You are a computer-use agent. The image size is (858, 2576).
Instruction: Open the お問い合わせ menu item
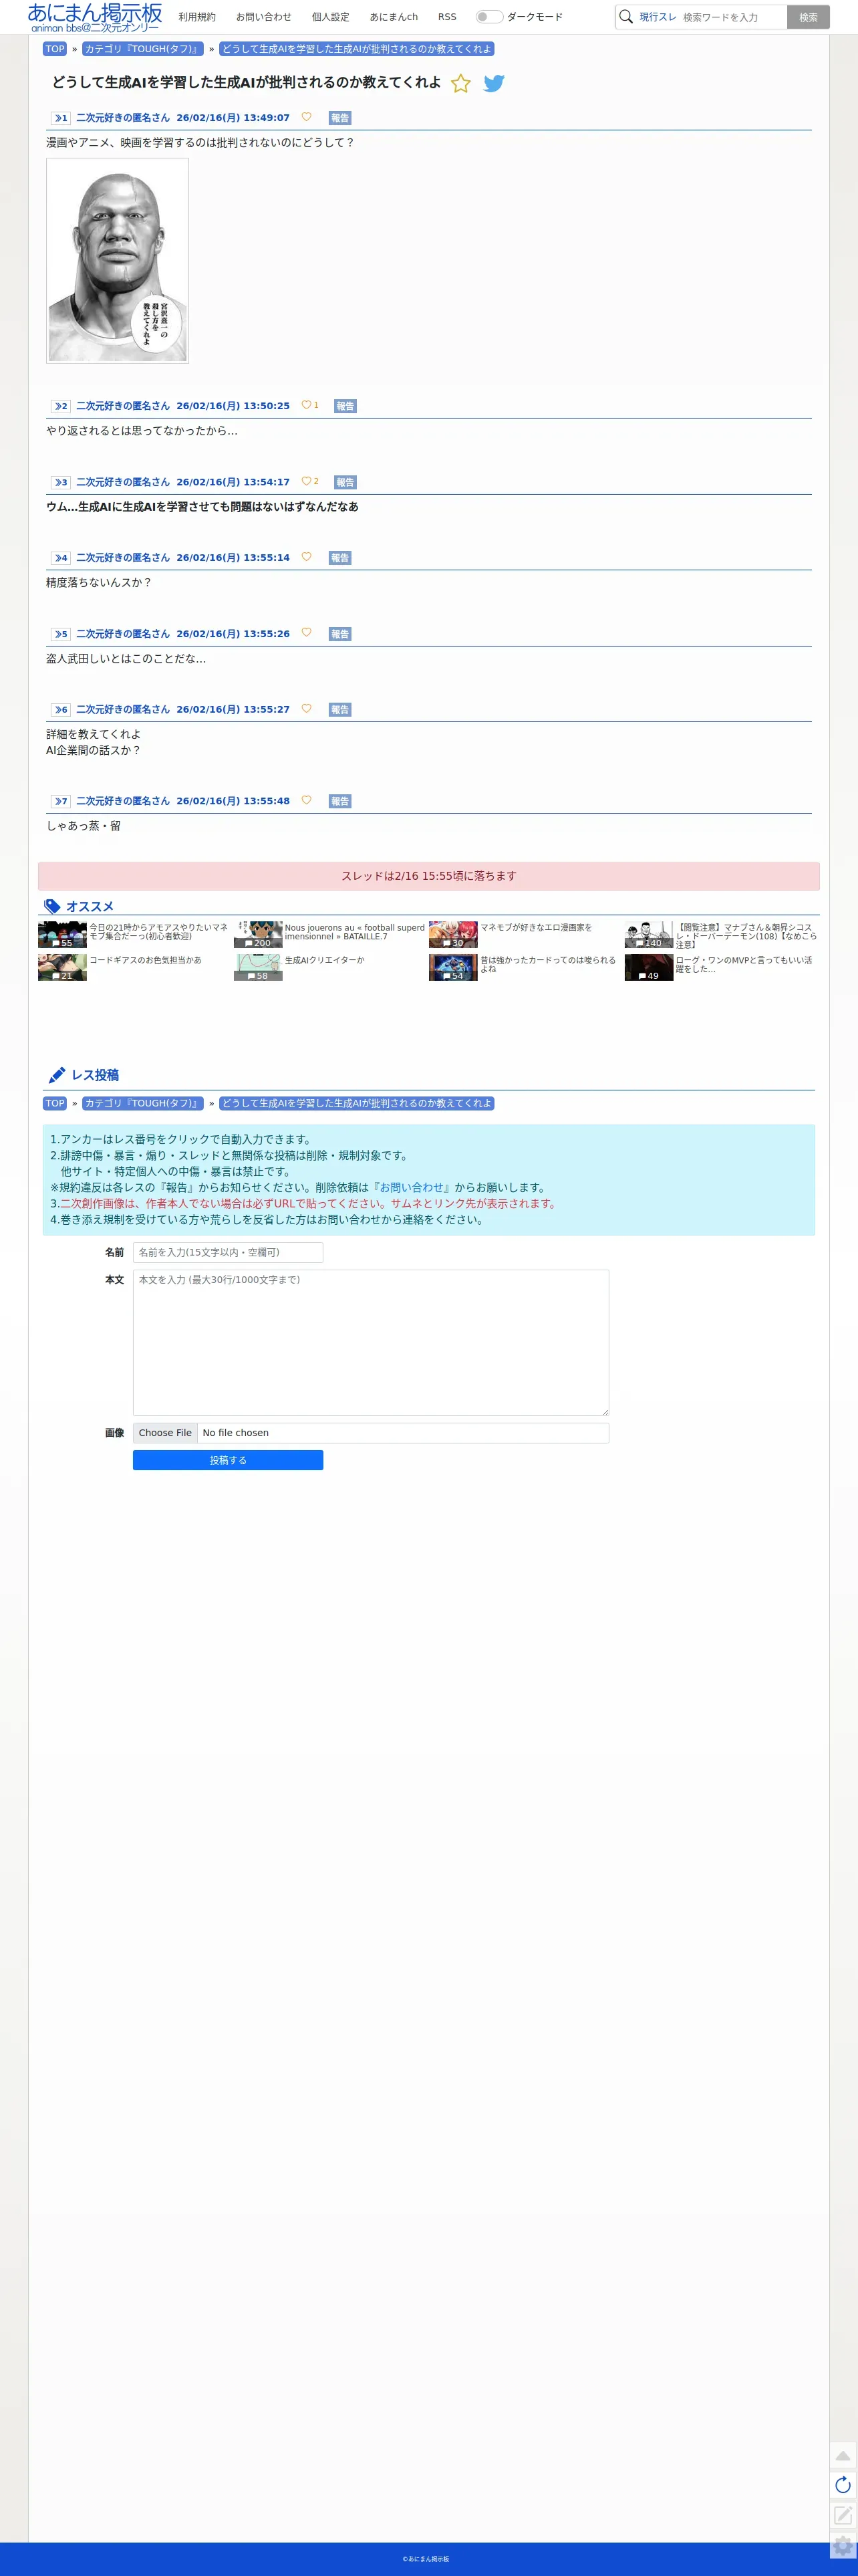click(264, 17)
